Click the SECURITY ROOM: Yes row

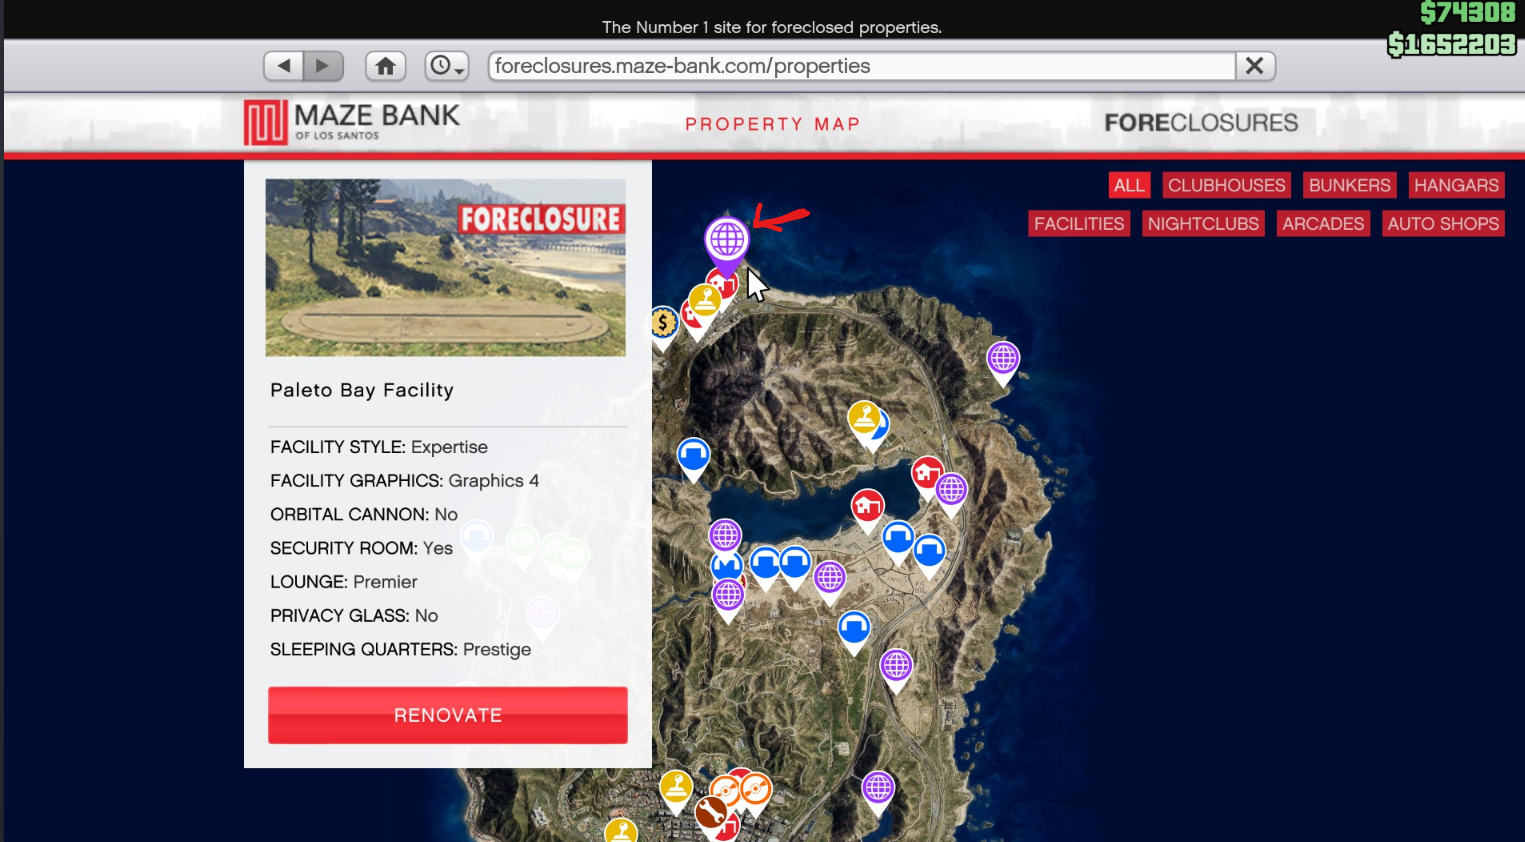361,548
